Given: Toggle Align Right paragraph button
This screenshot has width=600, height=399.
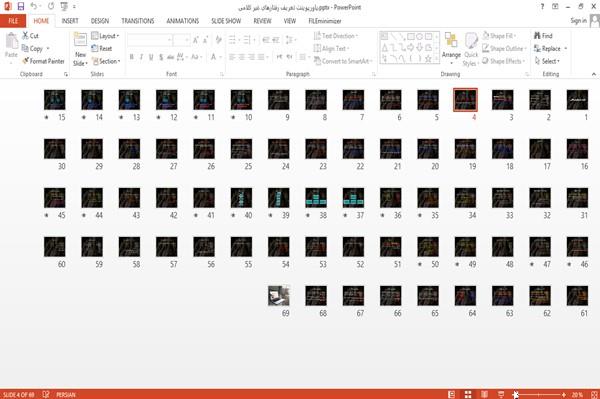Looking at the screenshot, I should 251,57.
